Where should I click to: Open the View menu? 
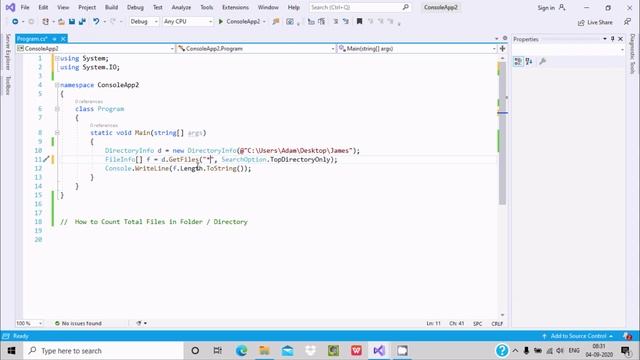point(63,7)
